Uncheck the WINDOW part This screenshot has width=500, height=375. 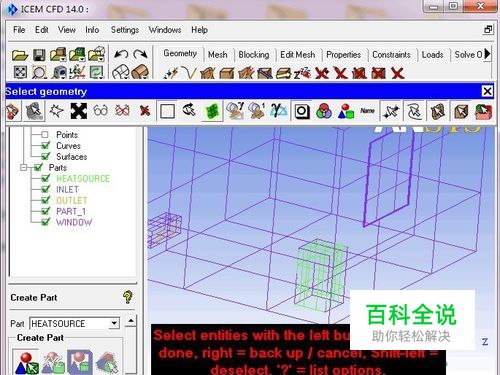46,222
